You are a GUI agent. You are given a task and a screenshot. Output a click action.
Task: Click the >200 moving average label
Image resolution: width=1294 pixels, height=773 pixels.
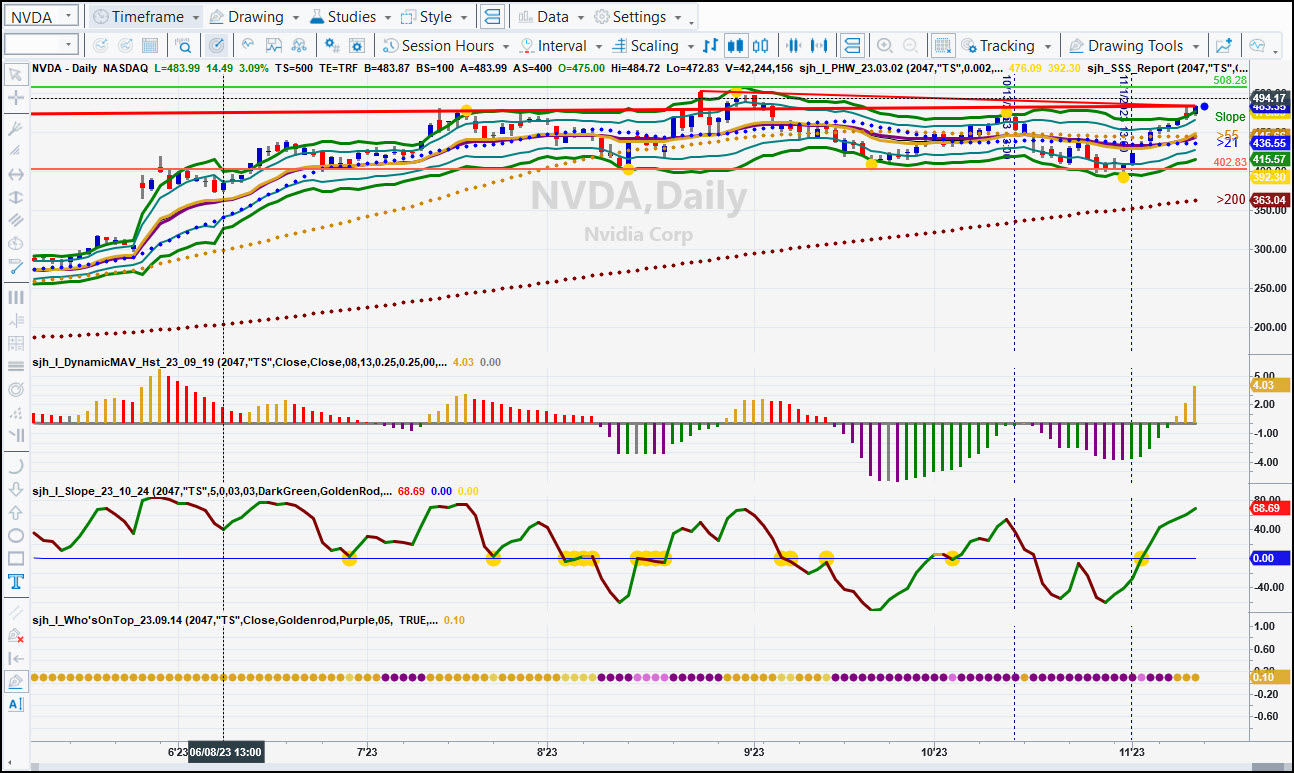point(1231,200)
